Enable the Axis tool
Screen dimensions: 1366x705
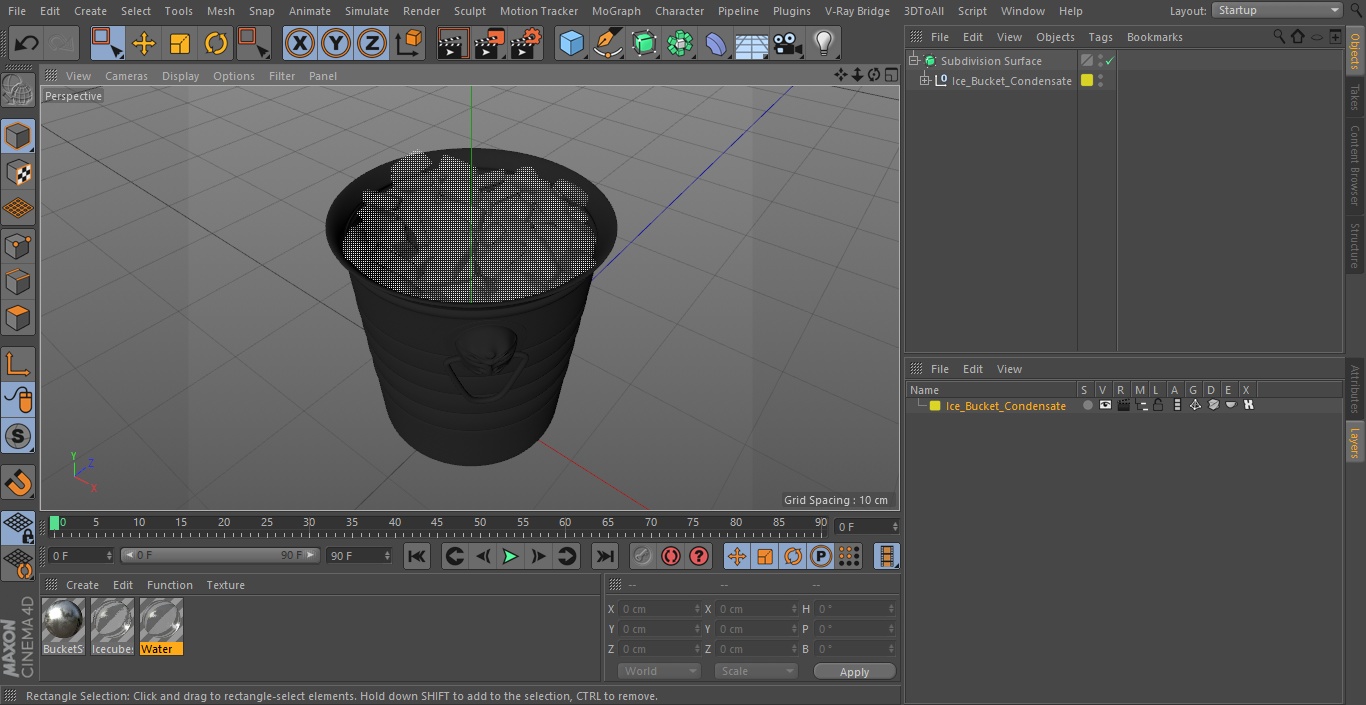tap(19, 363)
